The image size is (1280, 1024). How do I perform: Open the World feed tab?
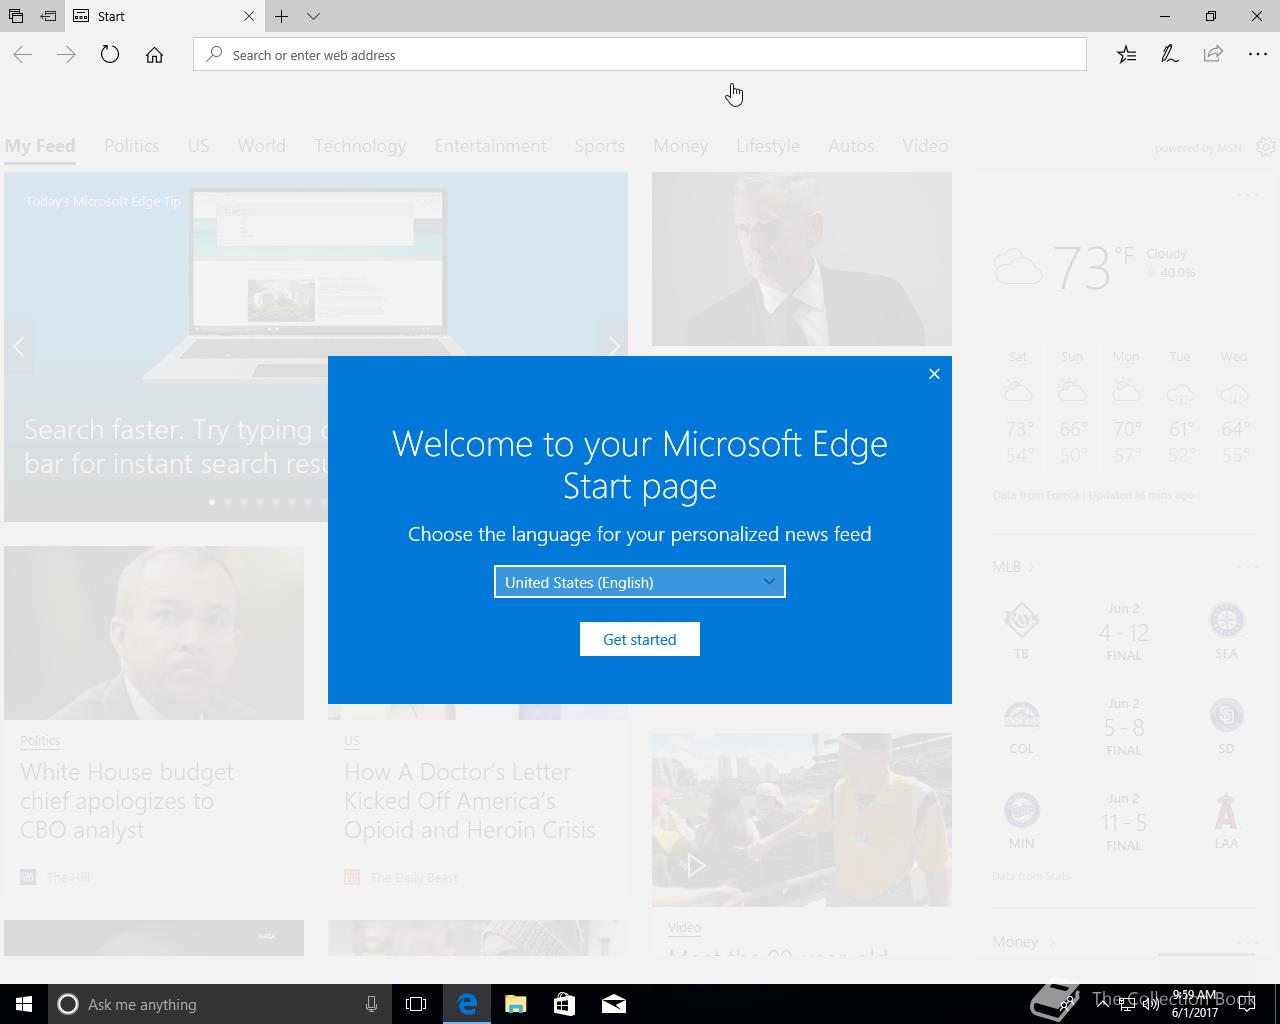262,146
